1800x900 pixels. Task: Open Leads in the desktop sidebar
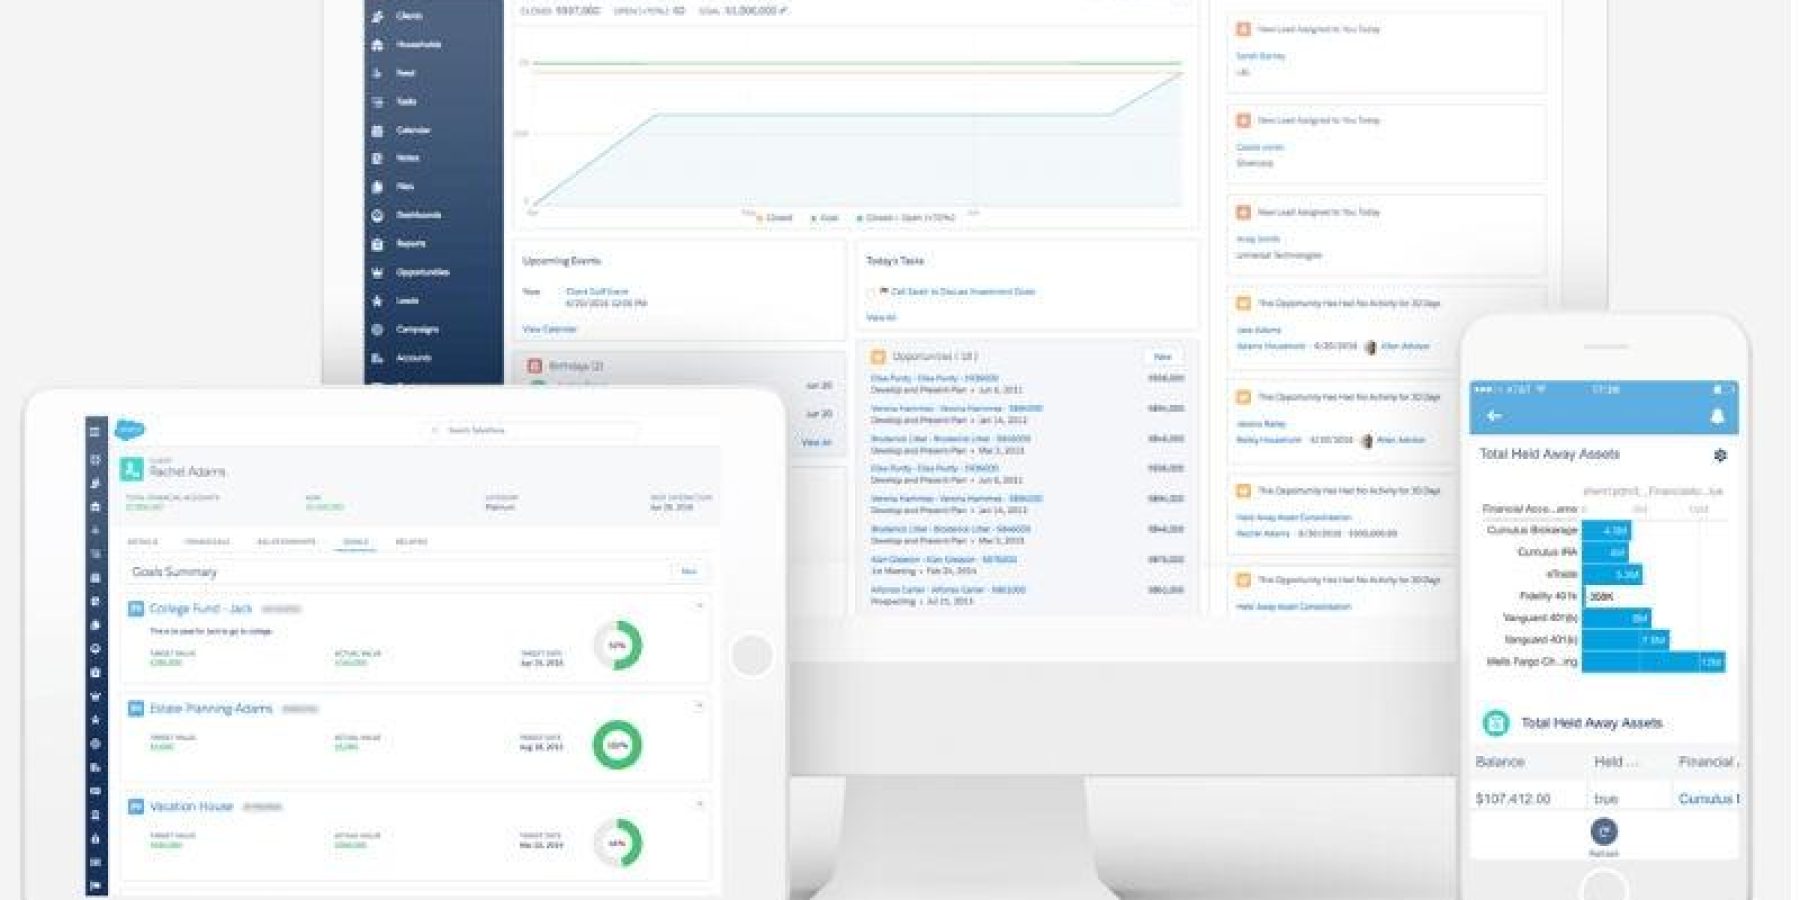407,300
